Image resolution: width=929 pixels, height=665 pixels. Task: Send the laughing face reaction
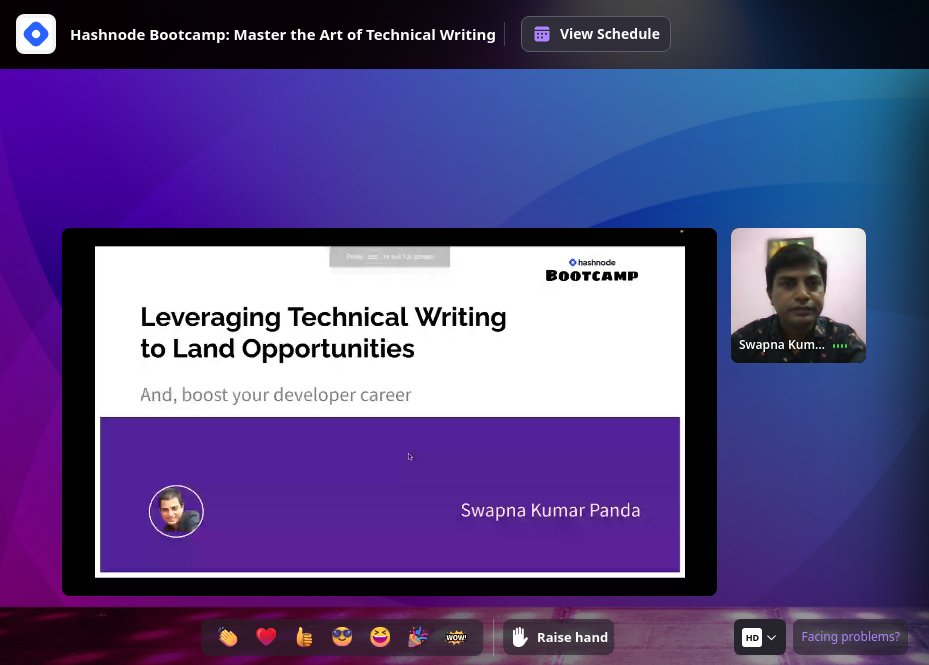click(380, 637)
